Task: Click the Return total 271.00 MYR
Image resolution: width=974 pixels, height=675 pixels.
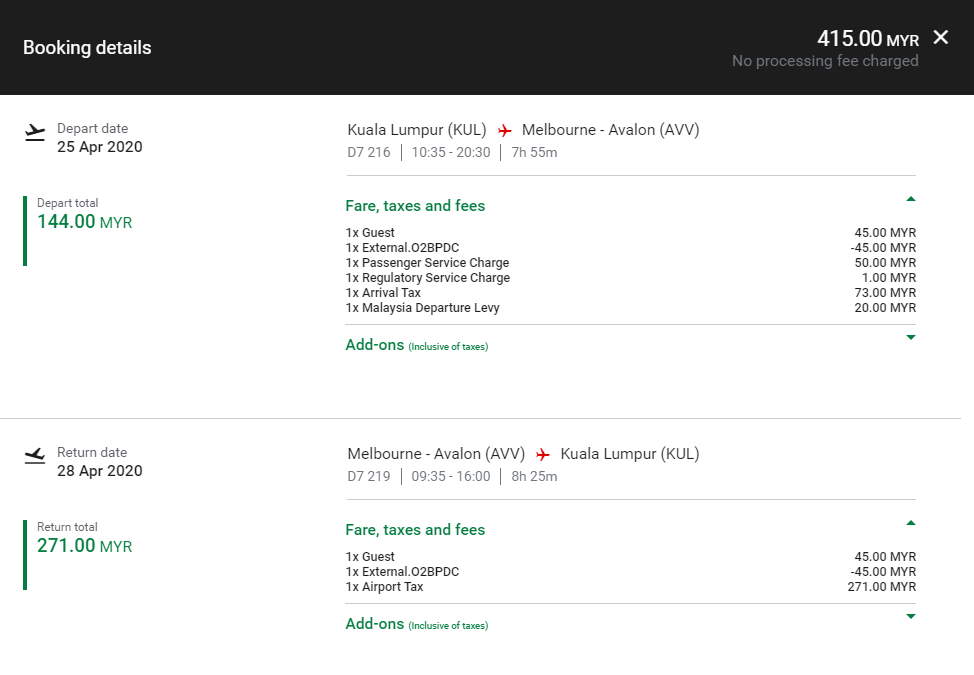Action: (84, 546)
